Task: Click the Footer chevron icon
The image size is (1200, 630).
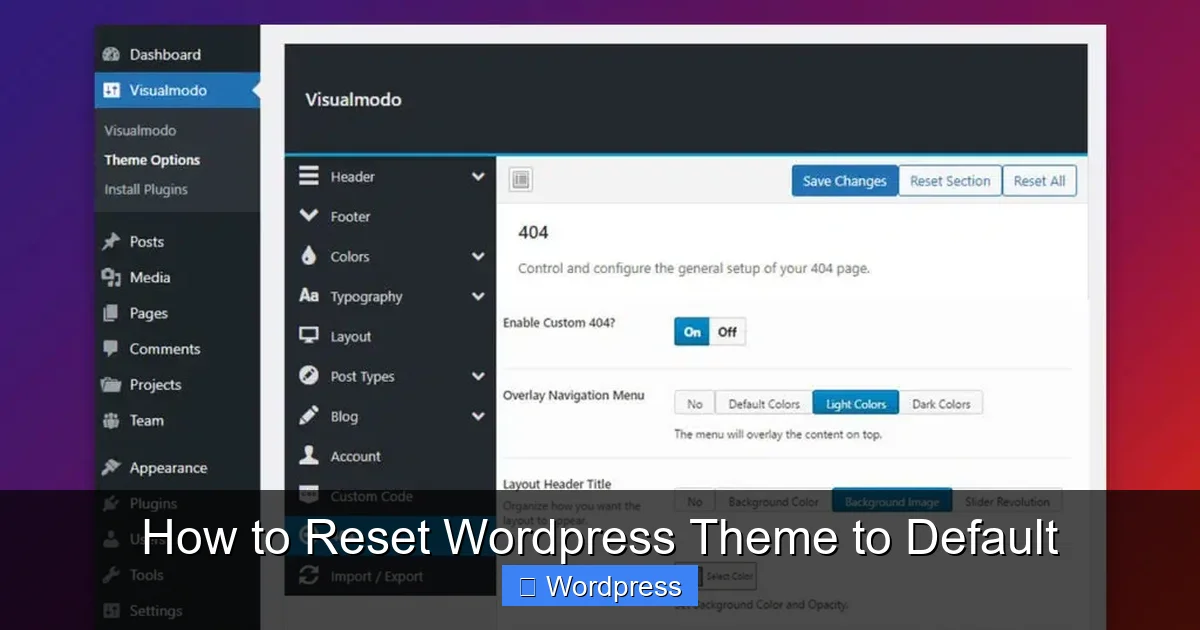Action: (309, 215)
